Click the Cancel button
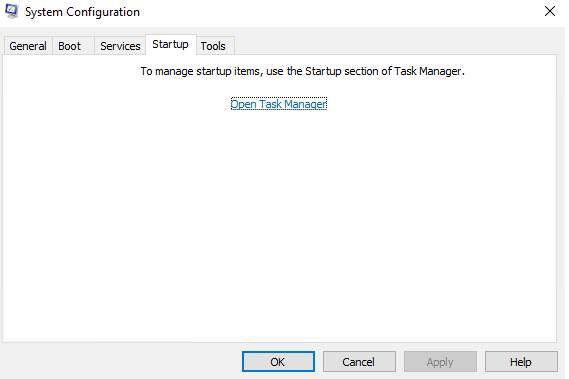The height and width of the screenshot is (379, 569). point(359,362)
